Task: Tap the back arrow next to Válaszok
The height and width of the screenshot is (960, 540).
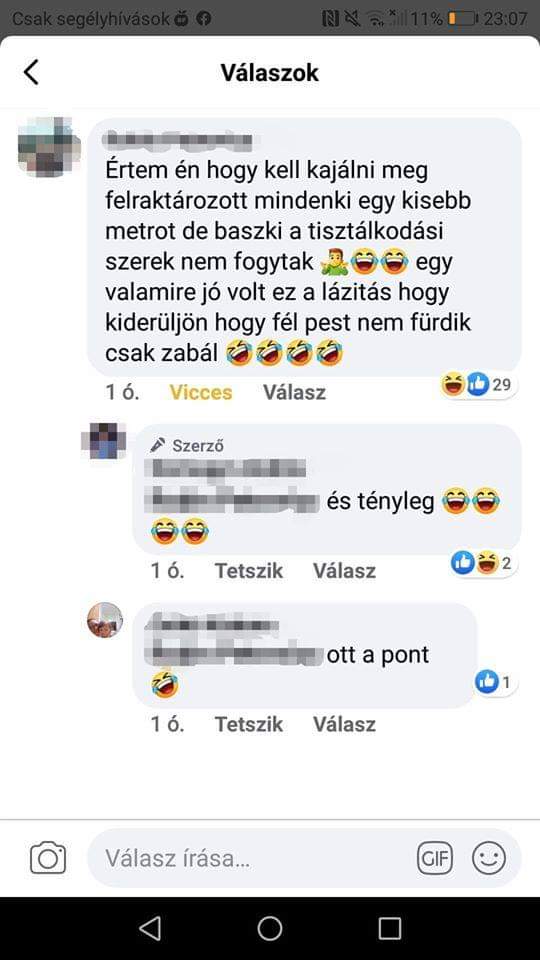Action: (x=31, y=72)
